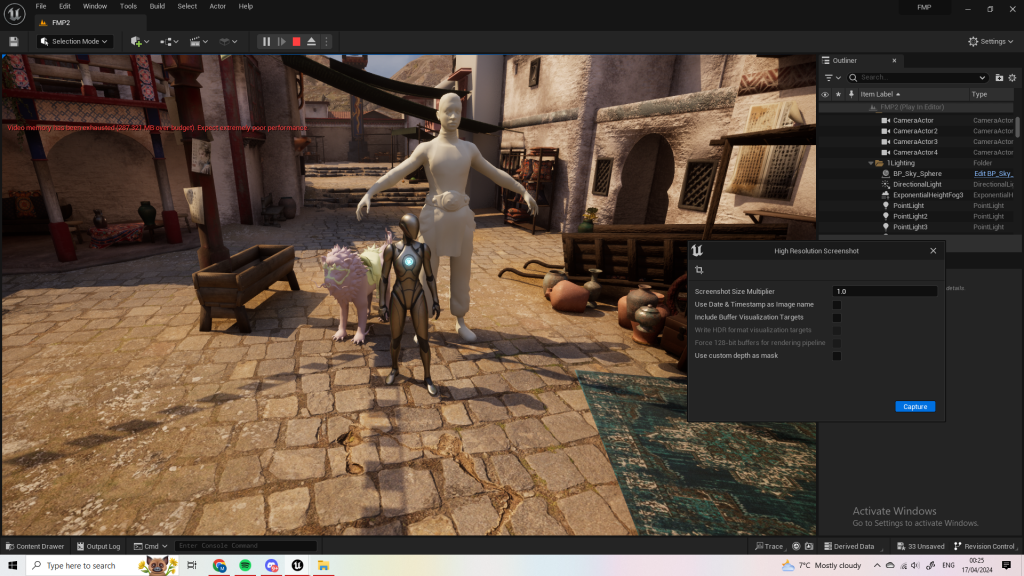1024x576 pixels.
Task: Open the Blueprints toolbar dropdown
Action: (x=169, y=41)
